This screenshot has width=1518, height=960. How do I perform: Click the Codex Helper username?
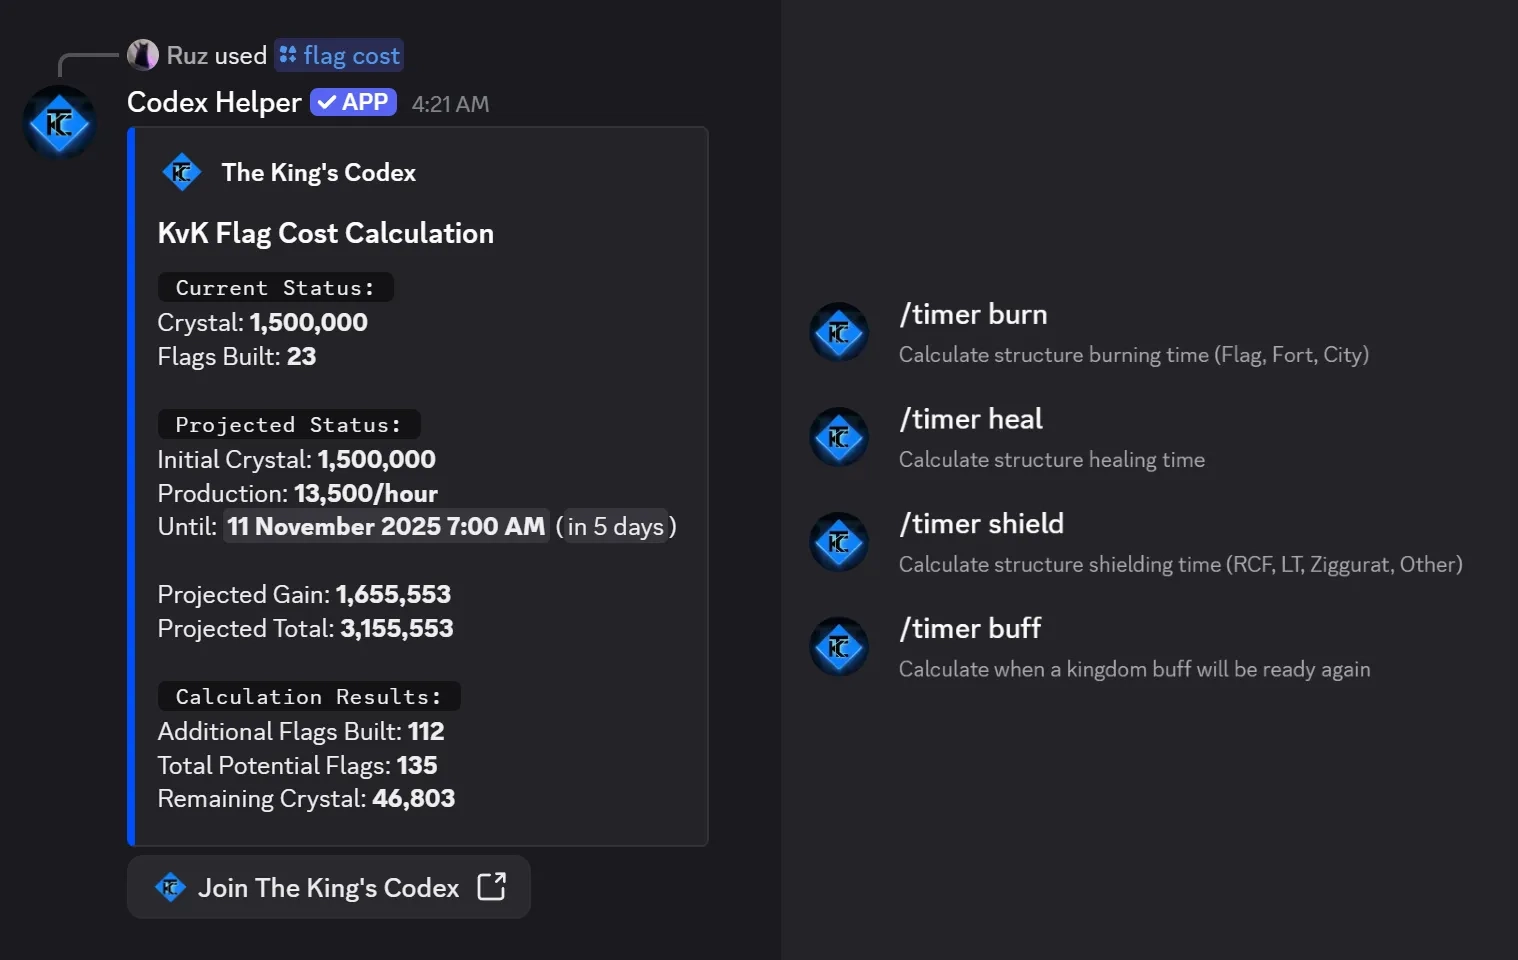click(214, 102)
